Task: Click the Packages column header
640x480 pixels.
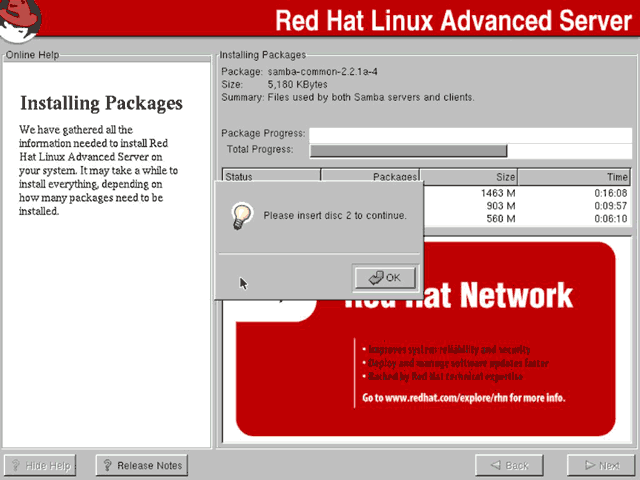Action: pyautogui.click(x=370, y=177)
